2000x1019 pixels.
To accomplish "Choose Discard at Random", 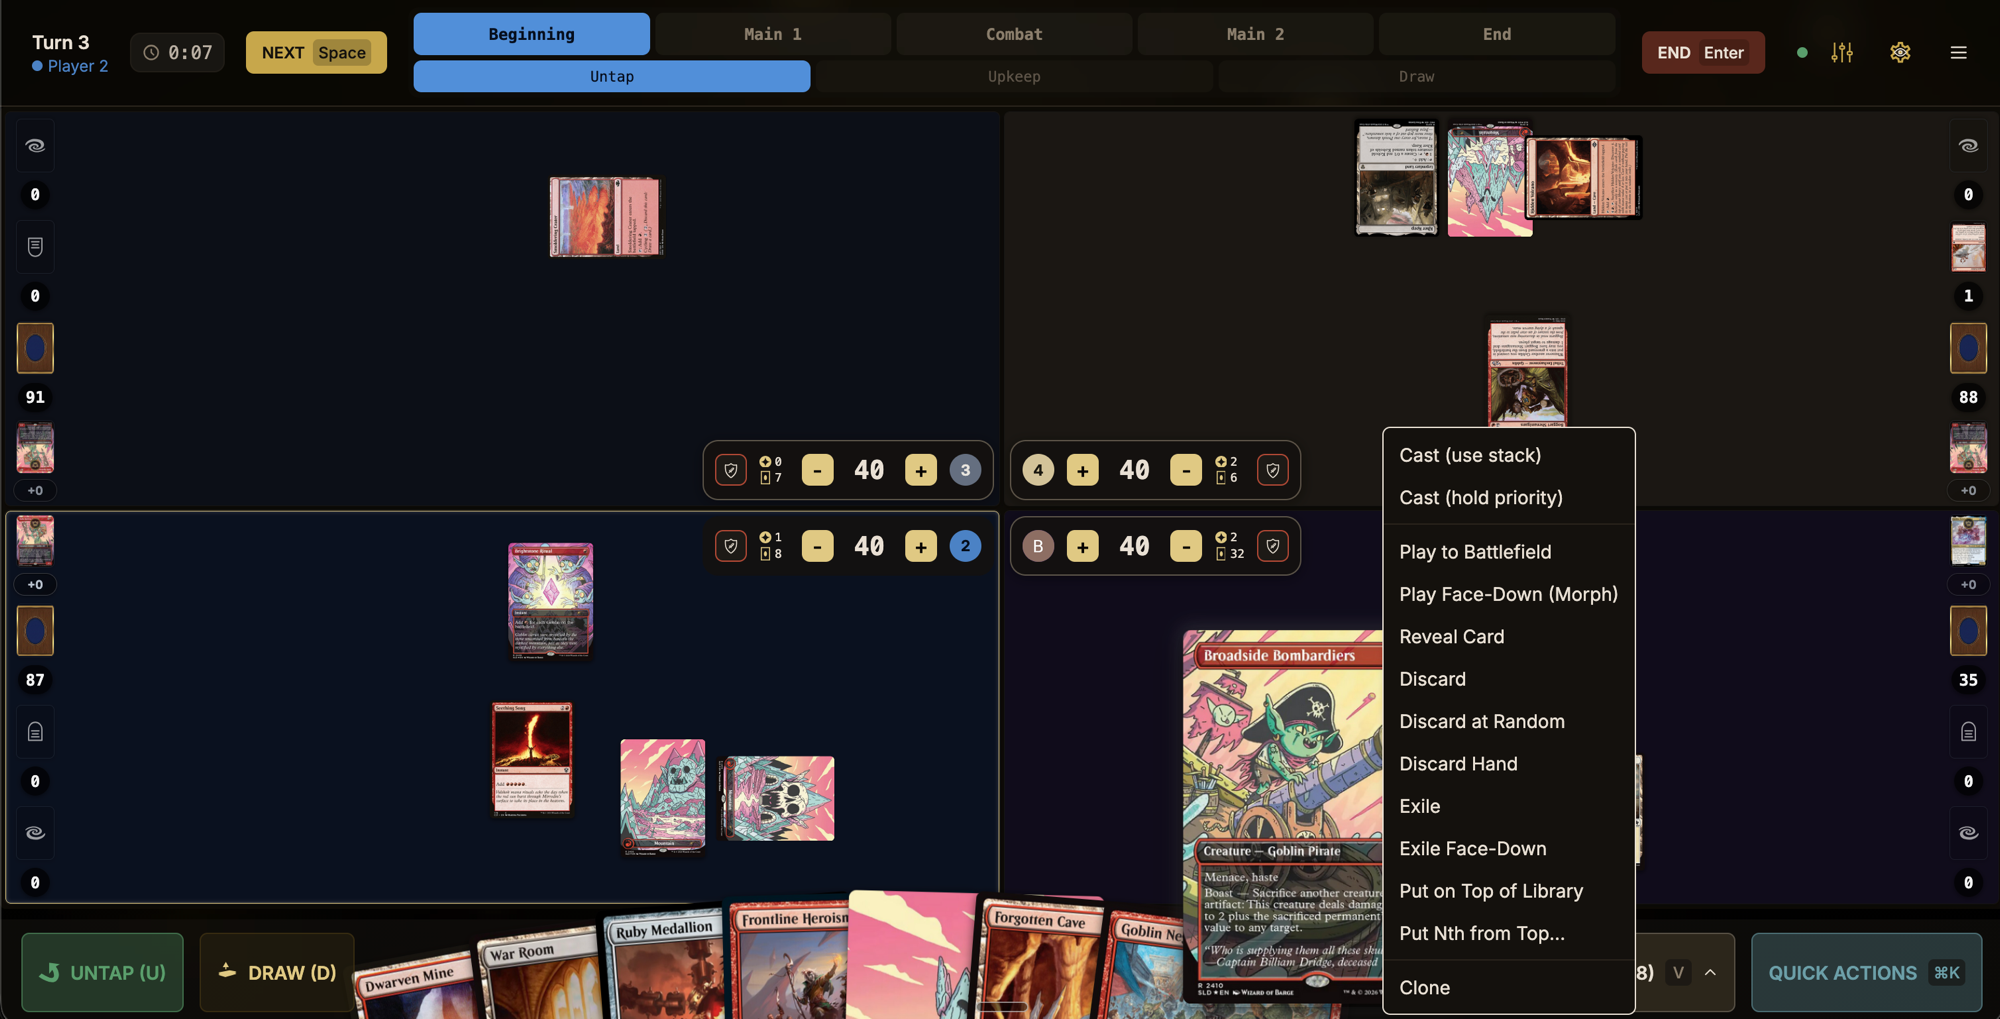I will coord(1509,721).
